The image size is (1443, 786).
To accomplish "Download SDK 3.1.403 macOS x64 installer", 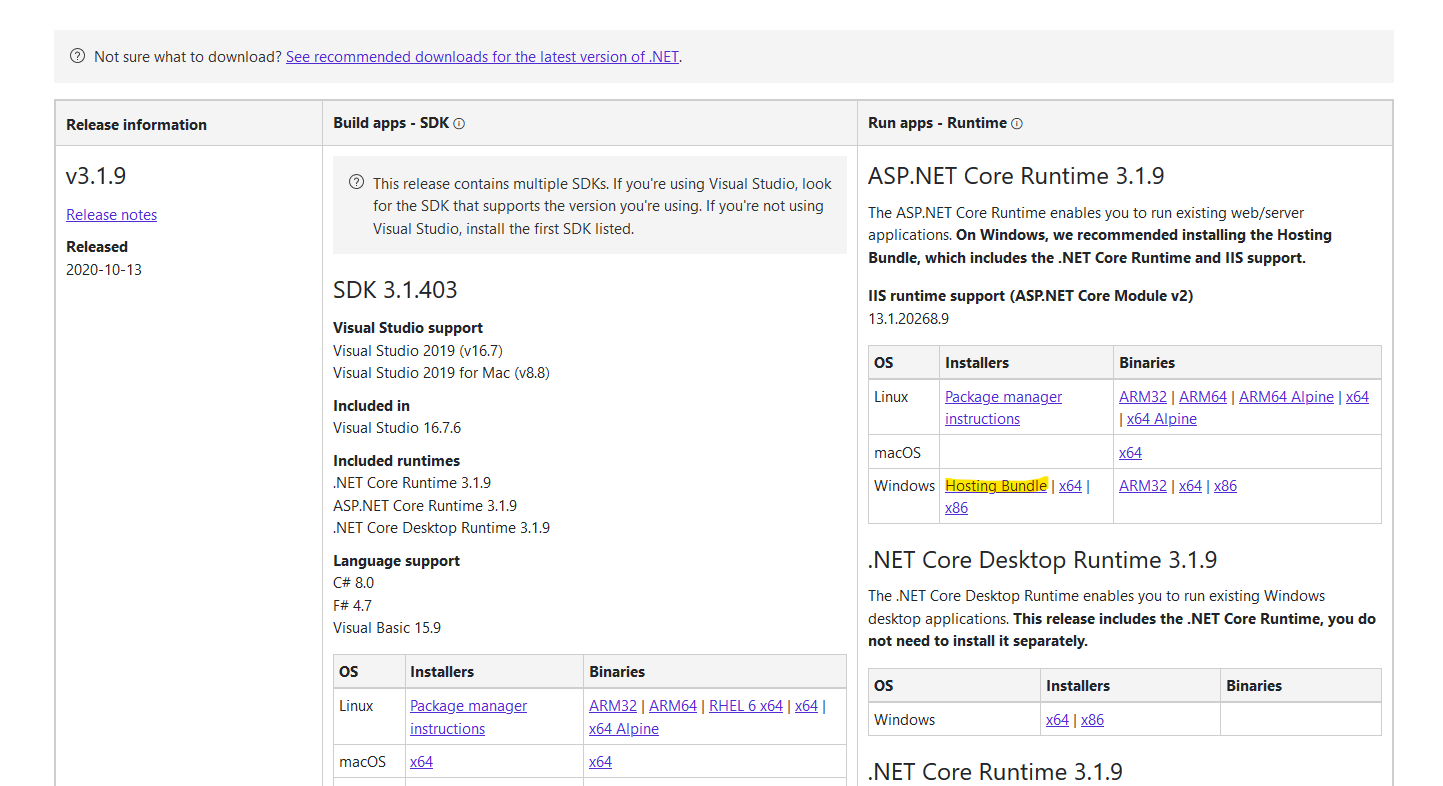I will (421, 762).
